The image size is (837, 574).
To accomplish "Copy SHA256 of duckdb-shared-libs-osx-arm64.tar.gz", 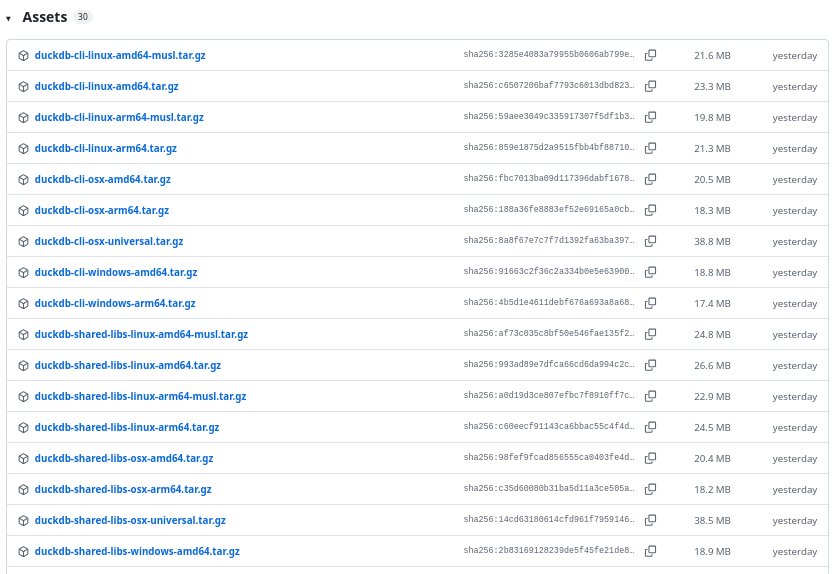I will (650, 489).
